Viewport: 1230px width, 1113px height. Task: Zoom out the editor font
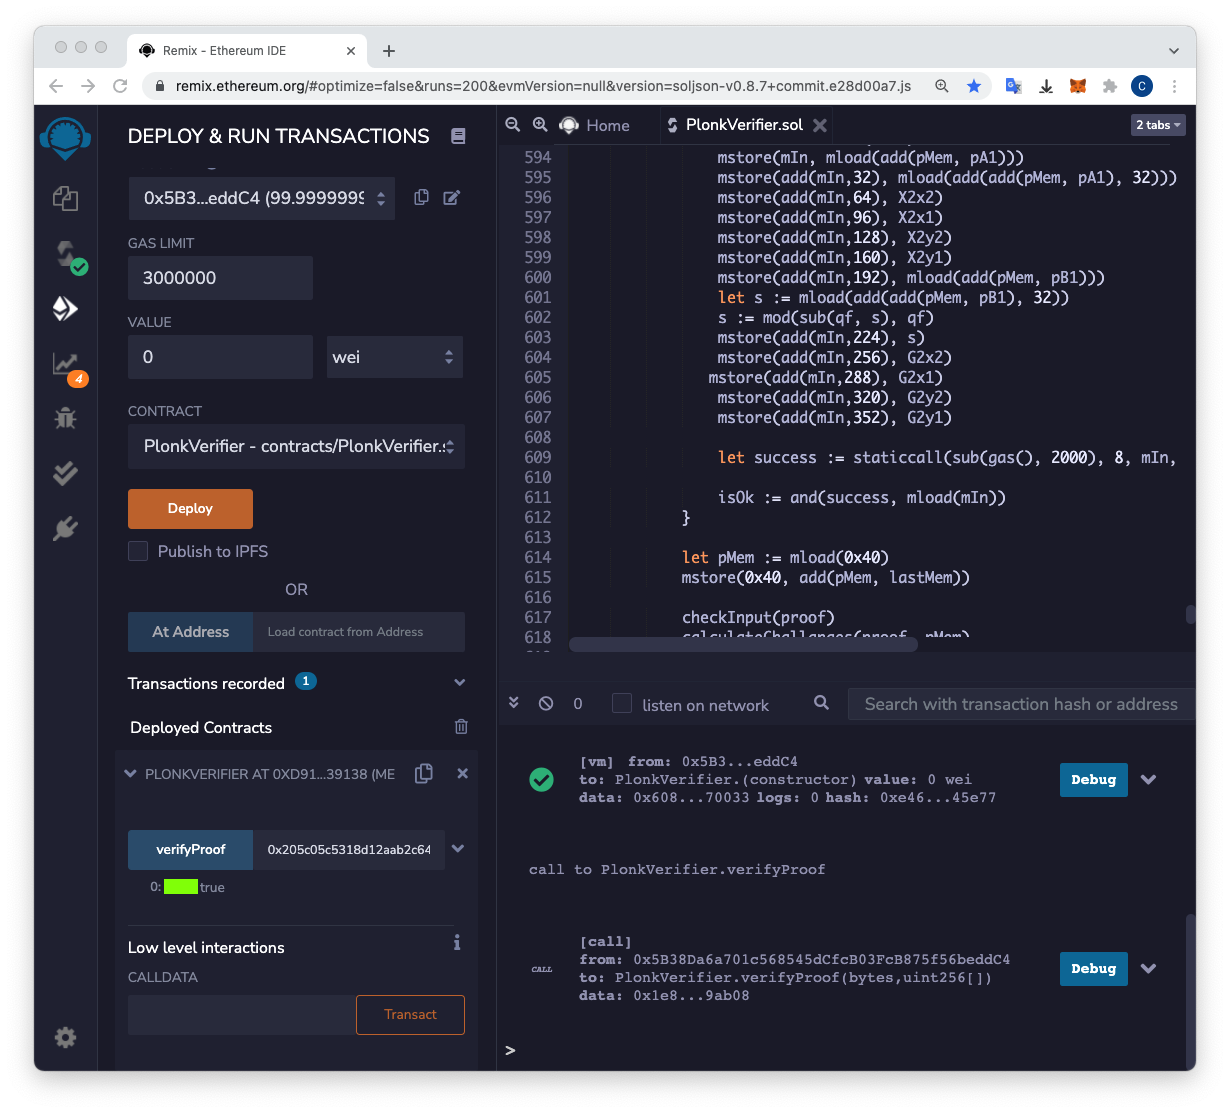pos(513,125)
